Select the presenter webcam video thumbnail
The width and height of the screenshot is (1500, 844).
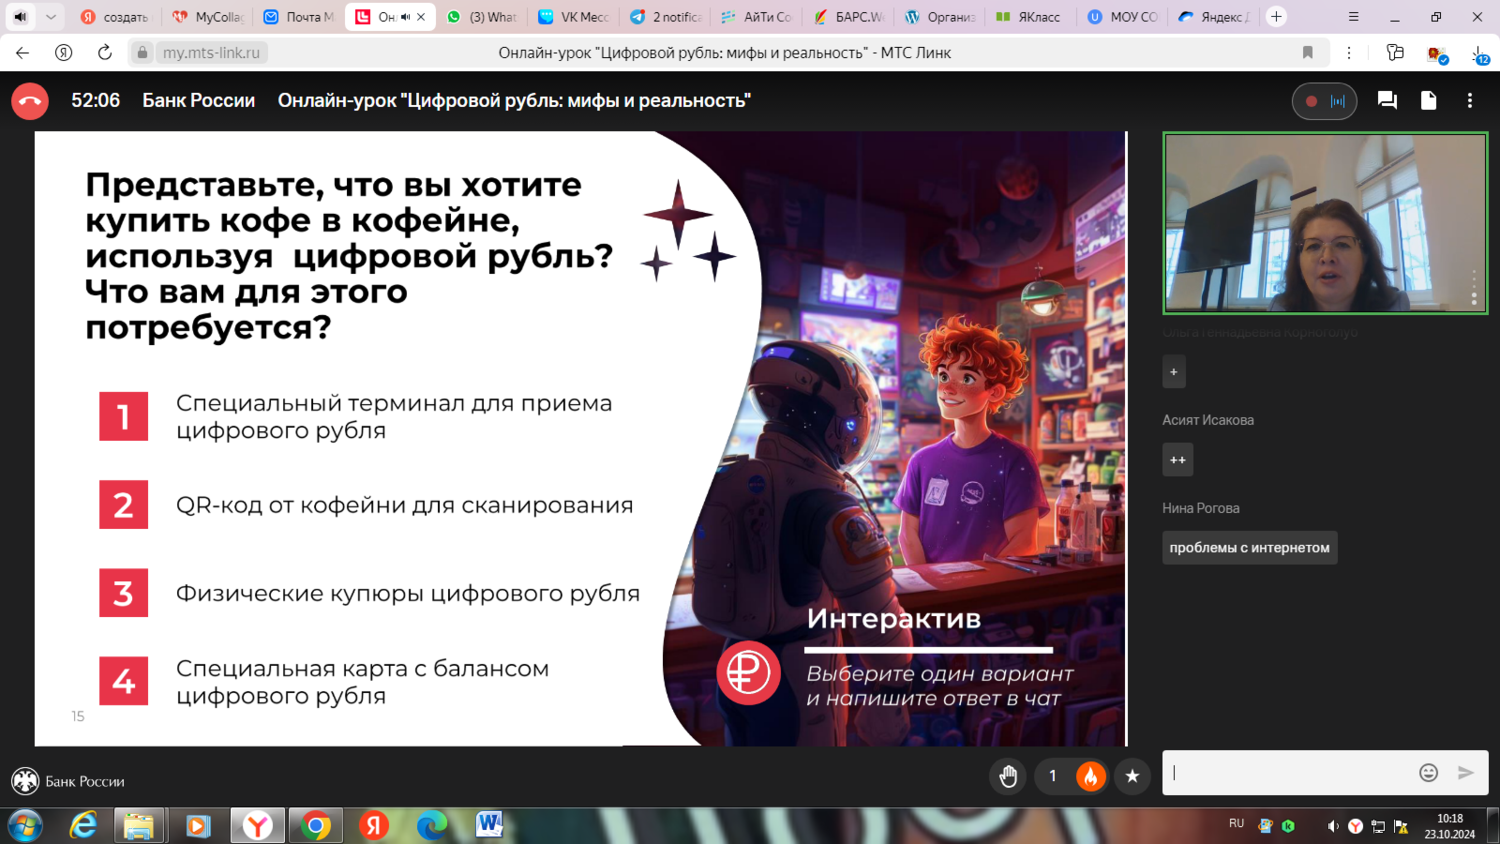coord(1325,223)
